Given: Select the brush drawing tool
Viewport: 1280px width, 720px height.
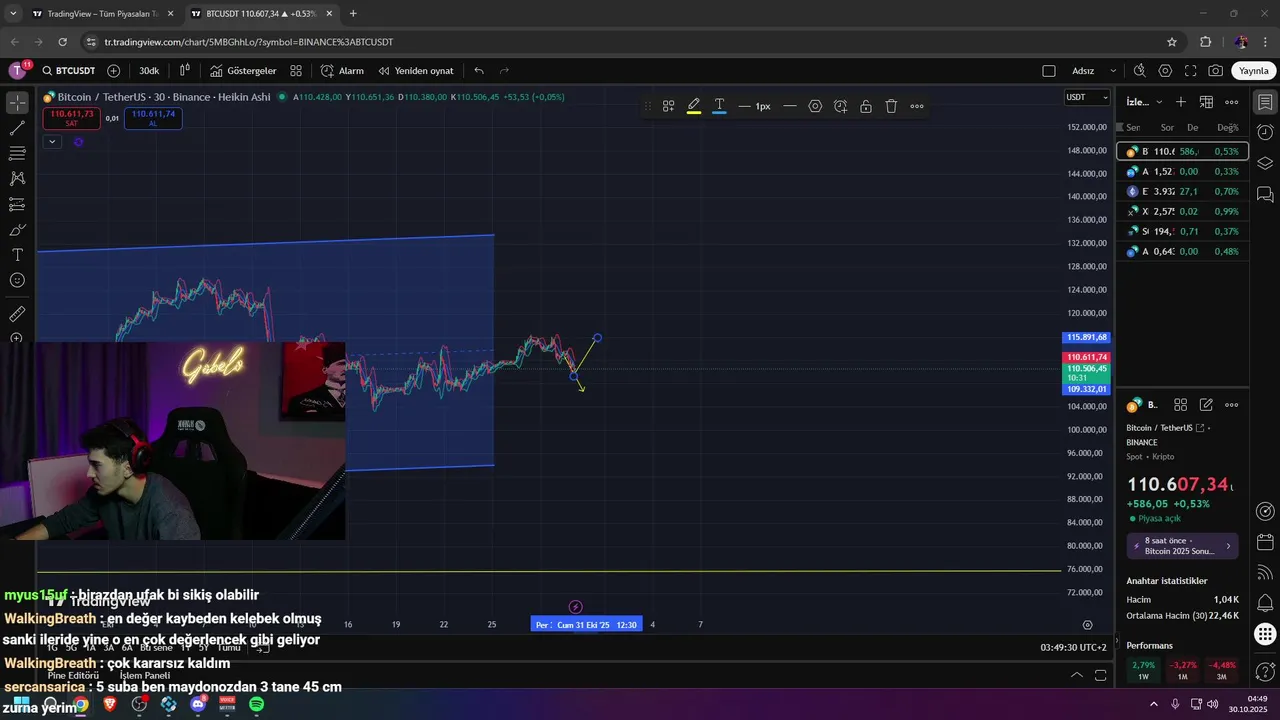Looking at the screenshot, I should pos(17,230).
